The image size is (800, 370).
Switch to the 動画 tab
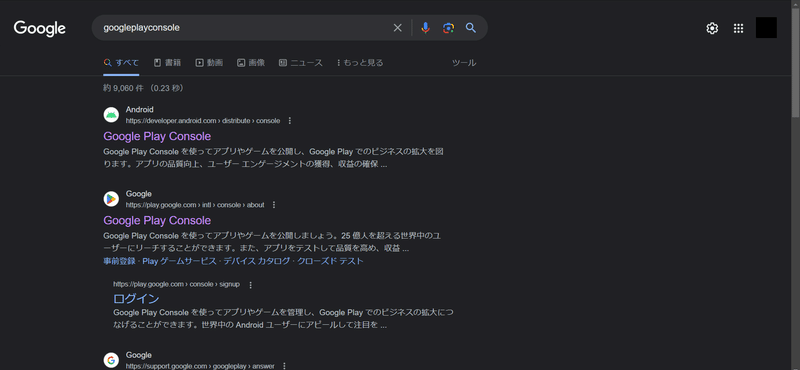[x=209, y=63]
